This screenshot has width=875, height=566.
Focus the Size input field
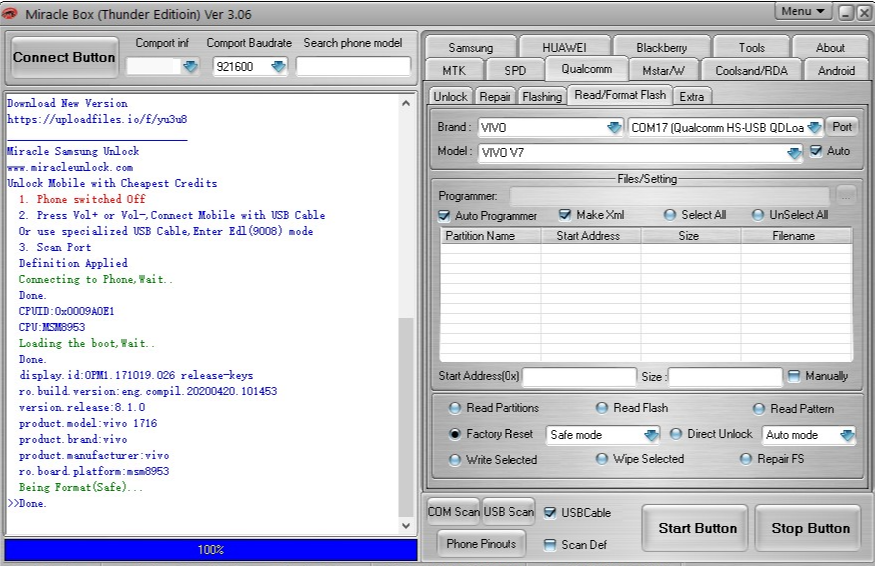coord(725,377)
